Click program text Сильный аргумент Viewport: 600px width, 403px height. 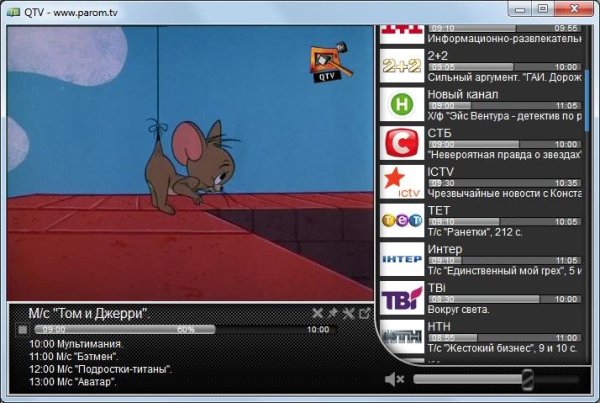click(505, 78)
